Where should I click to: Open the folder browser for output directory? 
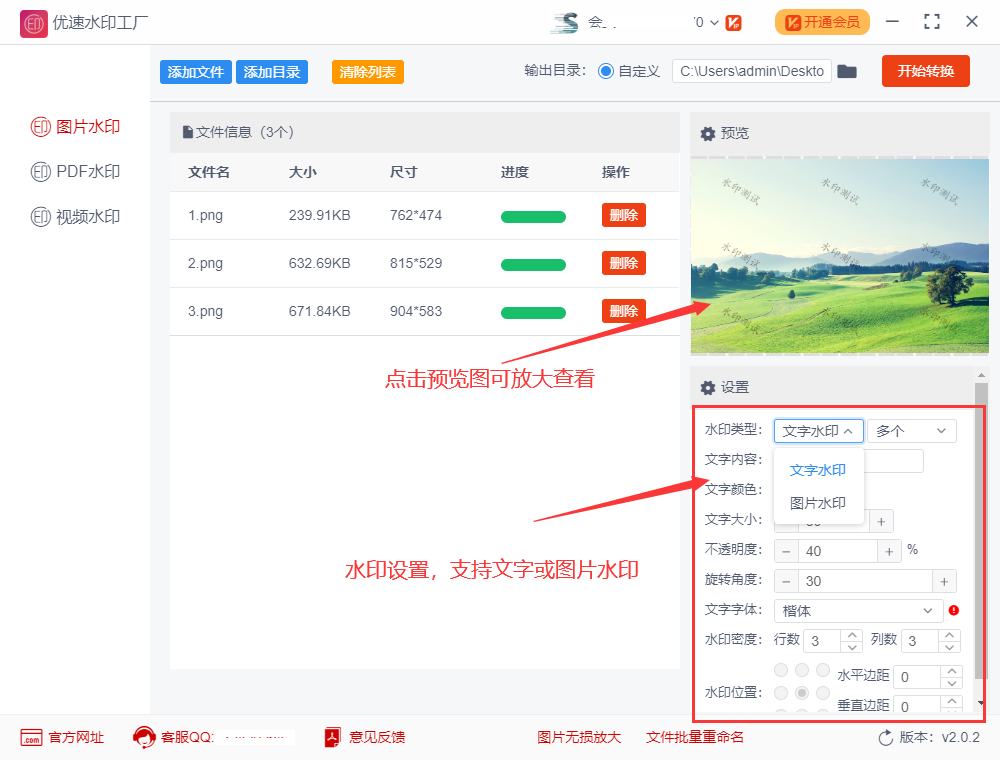[x=847, y=71]
